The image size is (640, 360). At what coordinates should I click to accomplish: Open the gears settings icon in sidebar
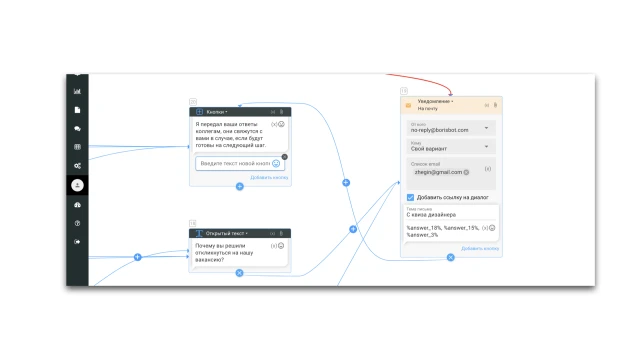pyautogui.click(x=77, y=166)
